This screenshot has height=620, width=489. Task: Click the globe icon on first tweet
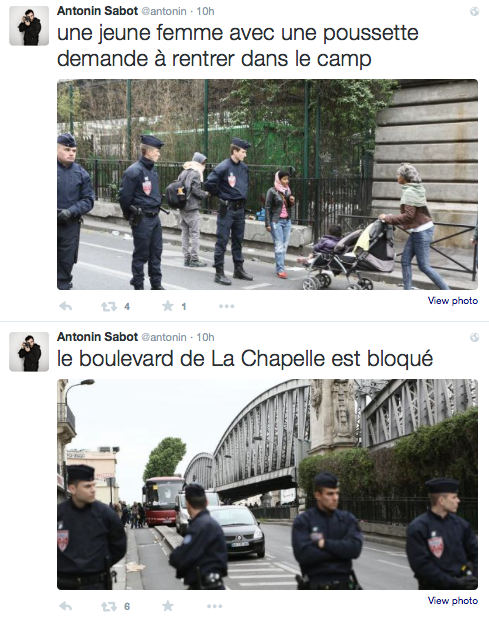pyautogui.click(x=474, y=11)
